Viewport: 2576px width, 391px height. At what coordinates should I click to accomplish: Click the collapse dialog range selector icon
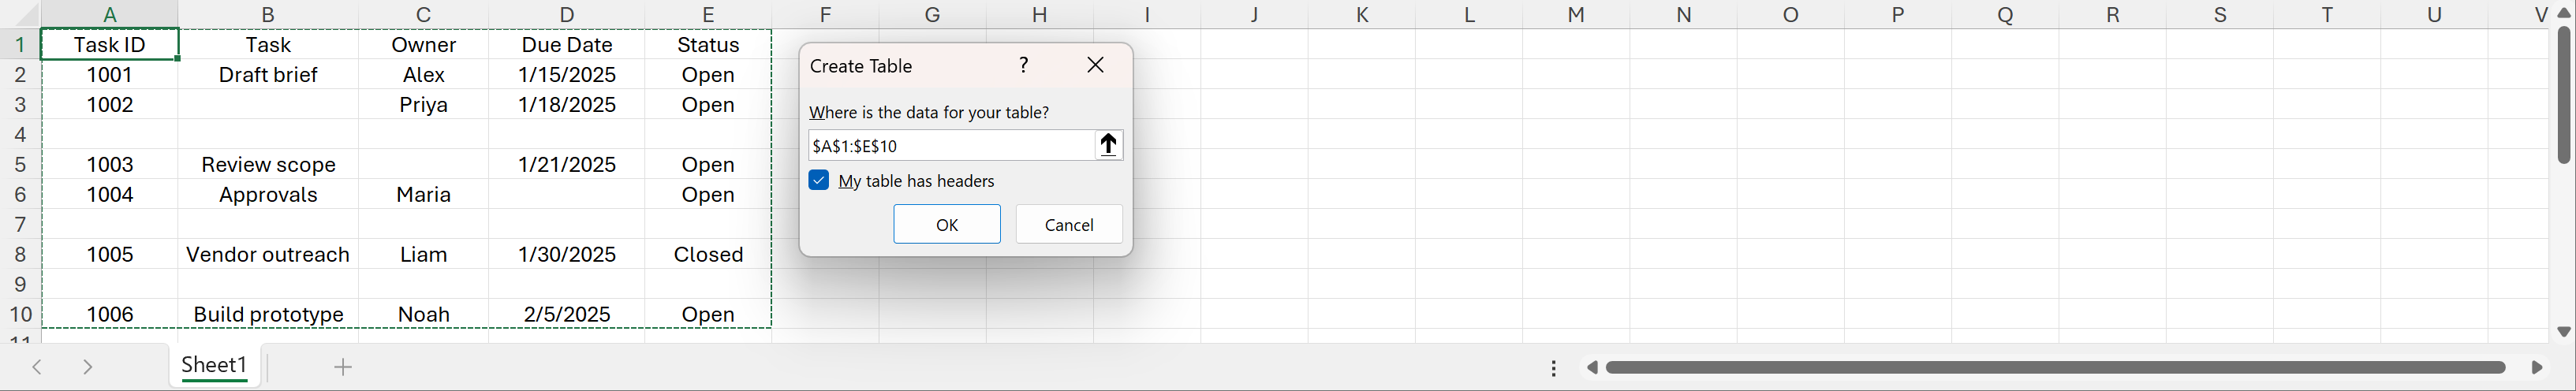[1108, 145]
